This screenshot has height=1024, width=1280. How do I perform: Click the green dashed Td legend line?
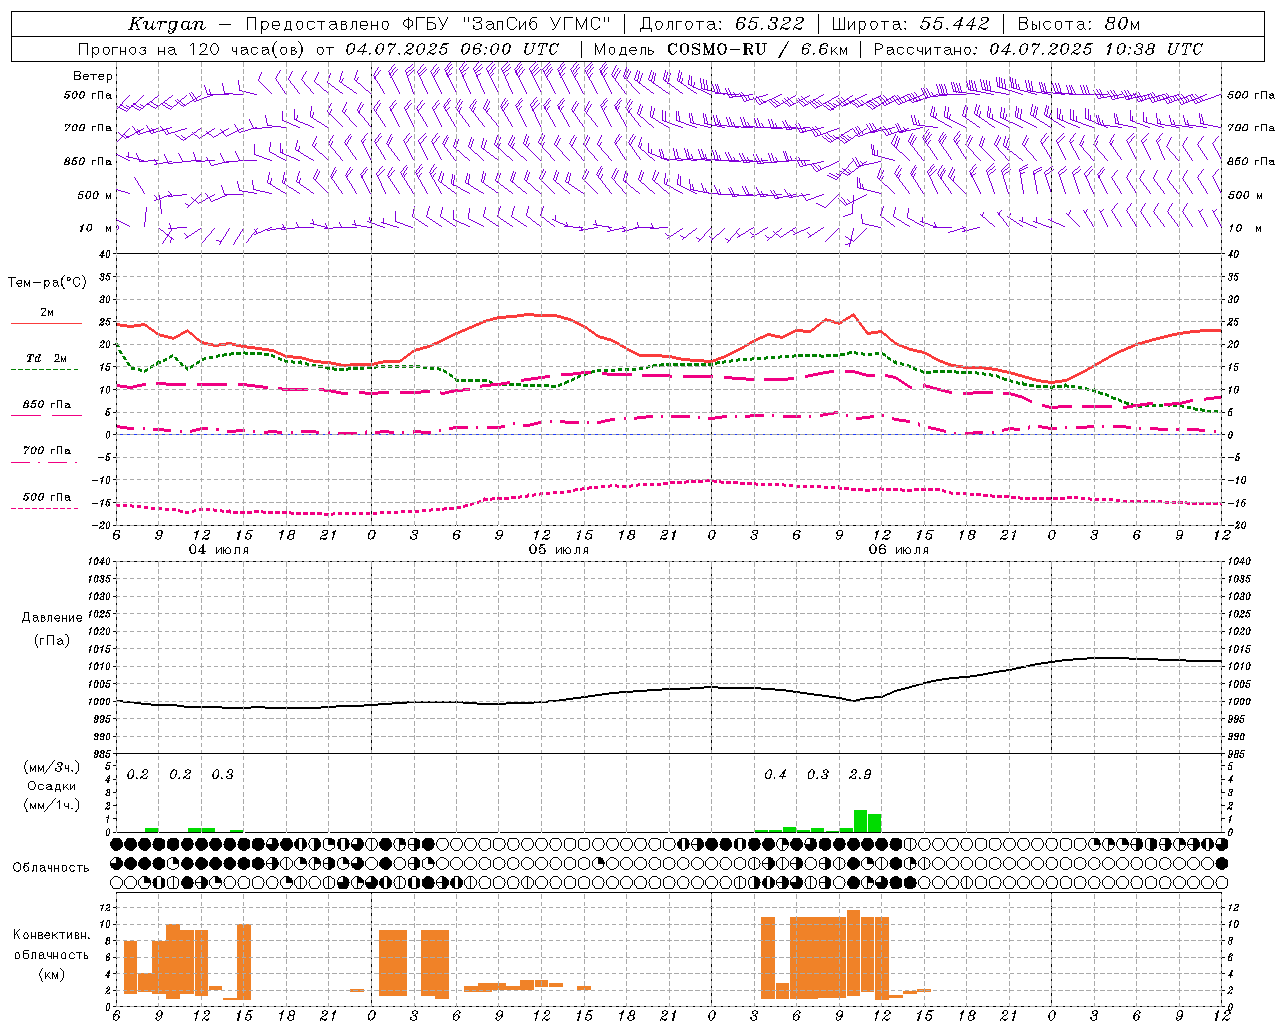coord(45,370)
